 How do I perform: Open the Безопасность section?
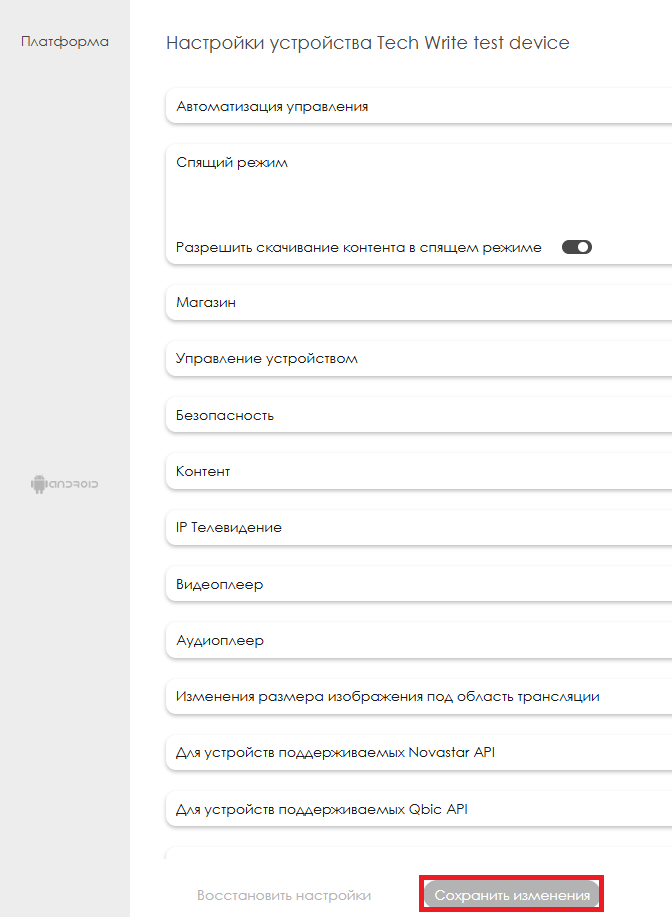(x=225, y=415)
